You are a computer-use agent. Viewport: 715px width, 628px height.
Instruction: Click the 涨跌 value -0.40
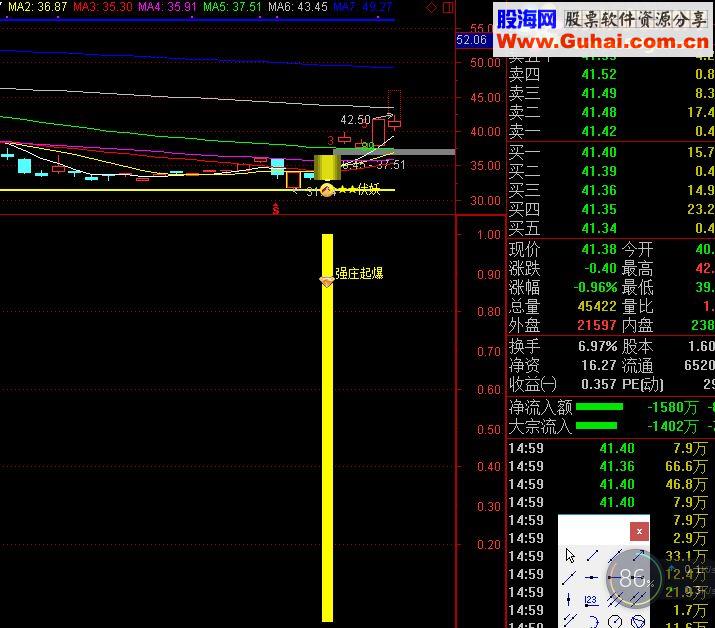[x=601, y=268]
